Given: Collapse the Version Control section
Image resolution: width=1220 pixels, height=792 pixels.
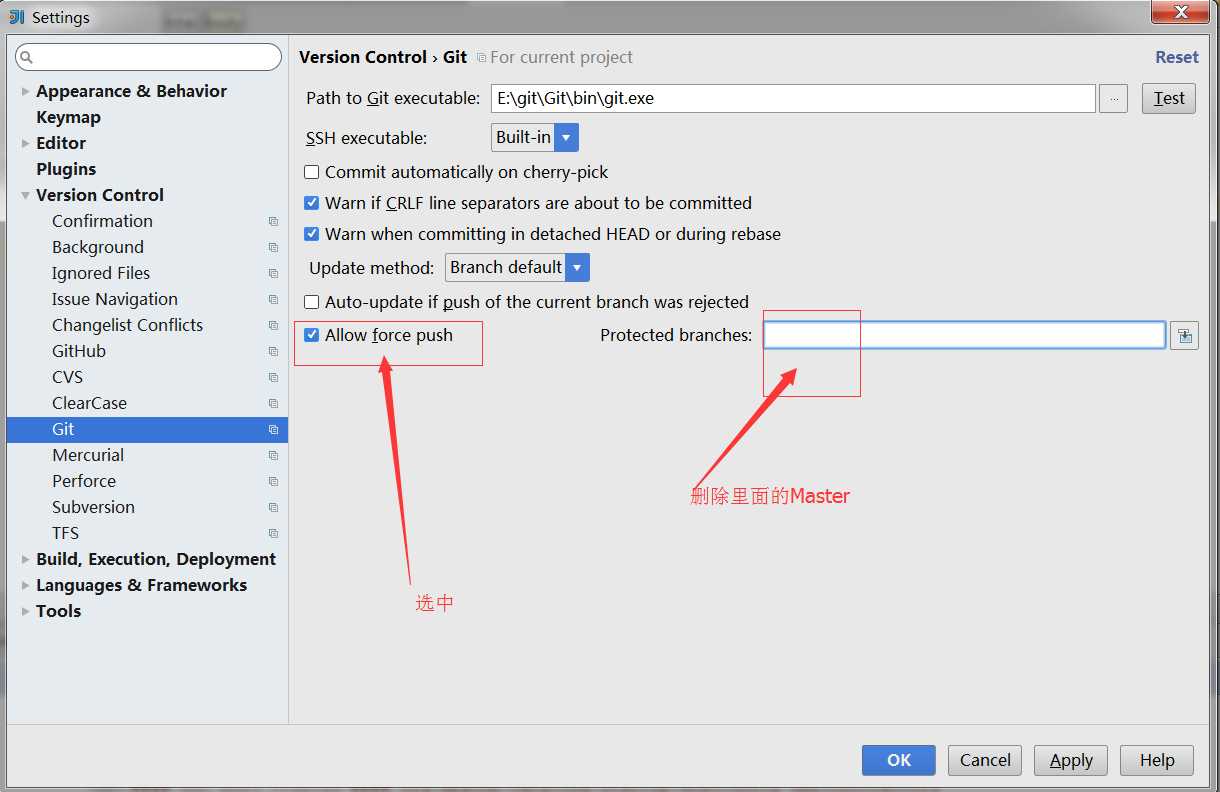Looking at the screenshot, I should (x=25, y=195).
